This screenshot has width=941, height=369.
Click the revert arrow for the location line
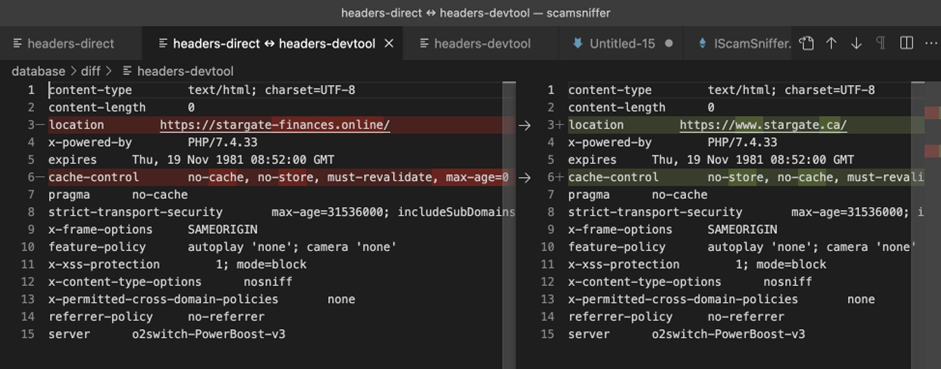click(x=525, y=125)
